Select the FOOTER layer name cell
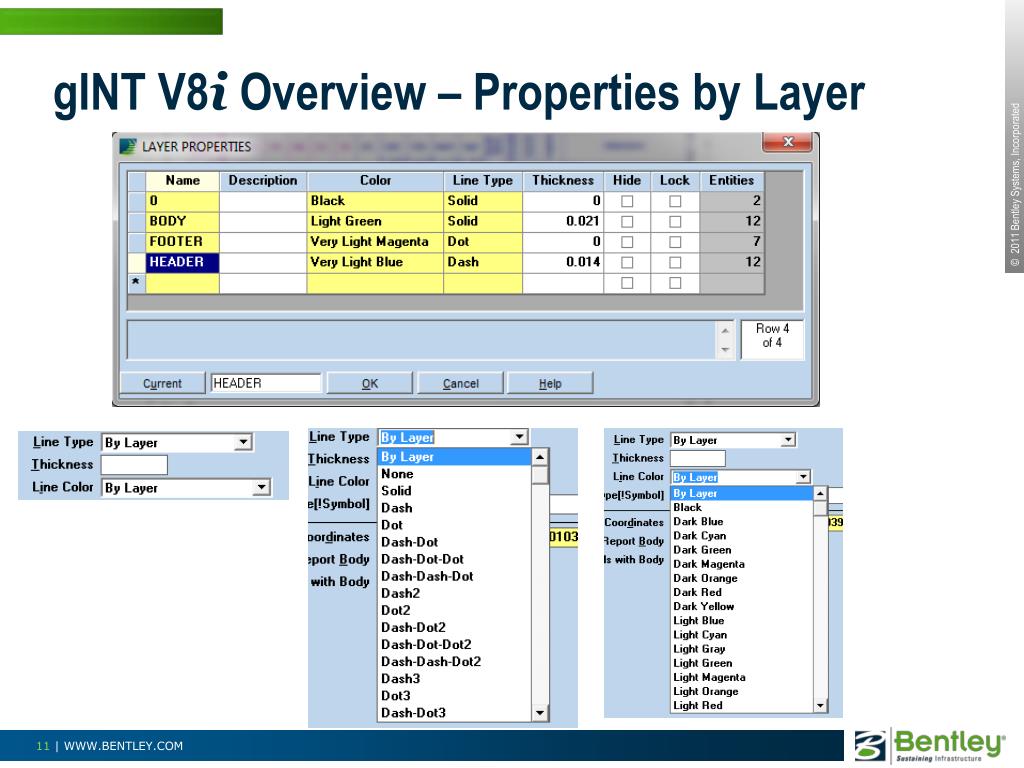This screenshot has height=768, width=1024. pyautogui.click(x=182, y=242)
